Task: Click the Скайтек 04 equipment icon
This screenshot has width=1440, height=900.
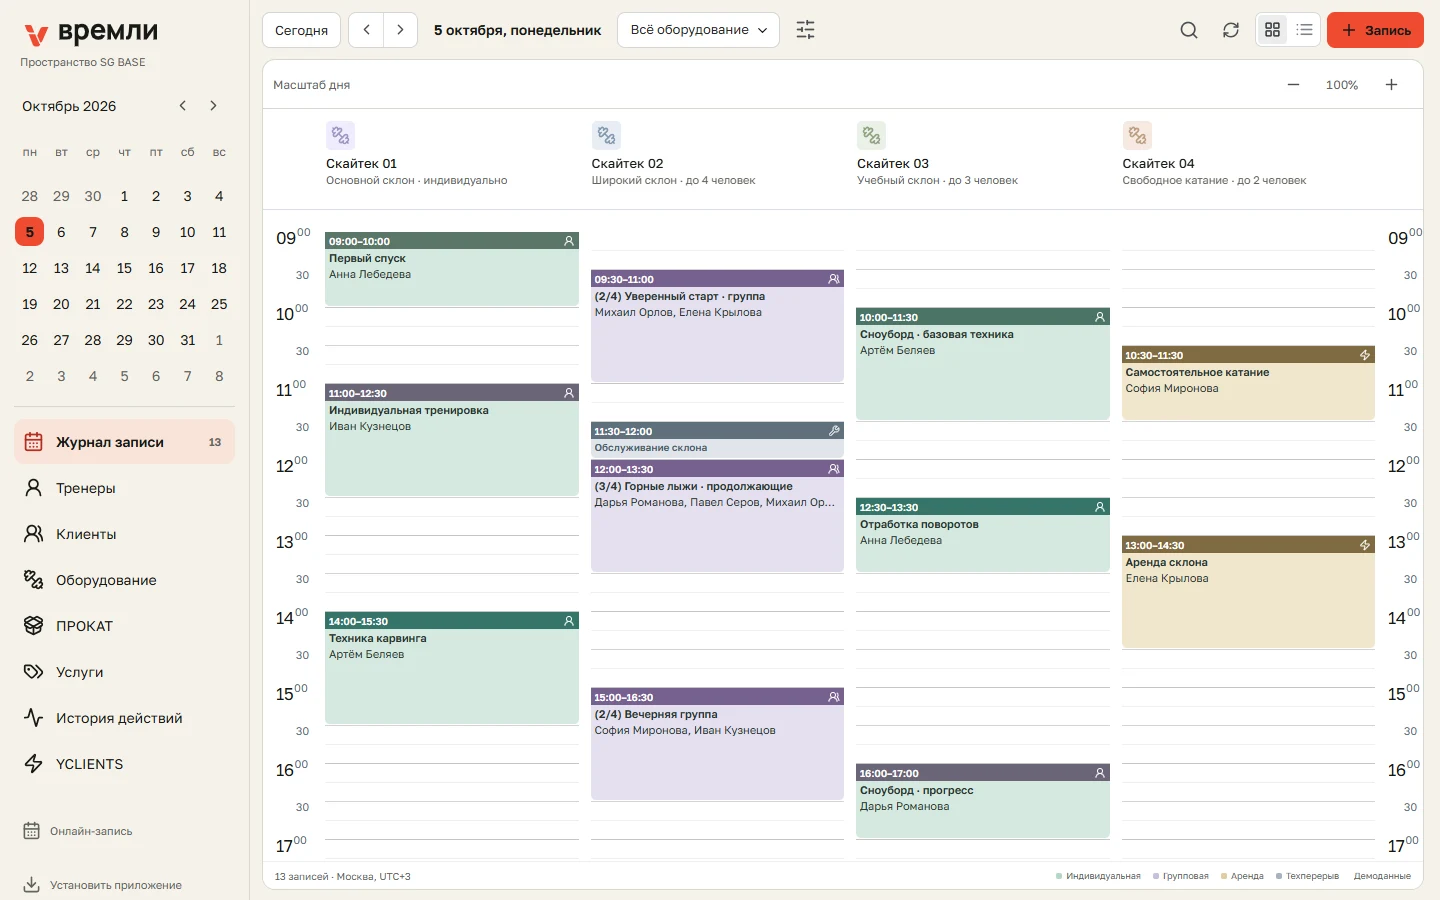Action: click(1137, 135)
